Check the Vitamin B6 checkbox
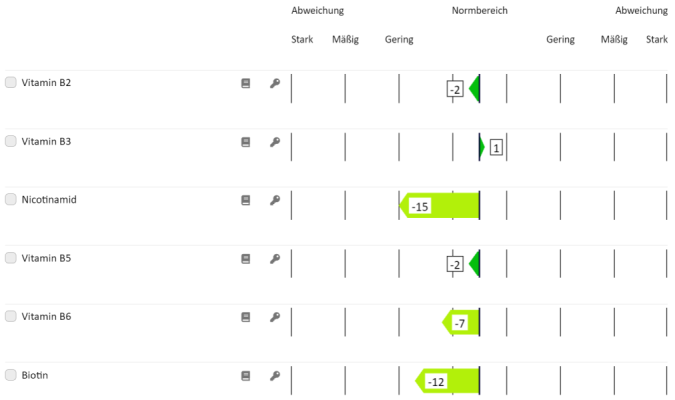Image resolution: width=675 pixels, height=400 pixels. click(11, 317)
